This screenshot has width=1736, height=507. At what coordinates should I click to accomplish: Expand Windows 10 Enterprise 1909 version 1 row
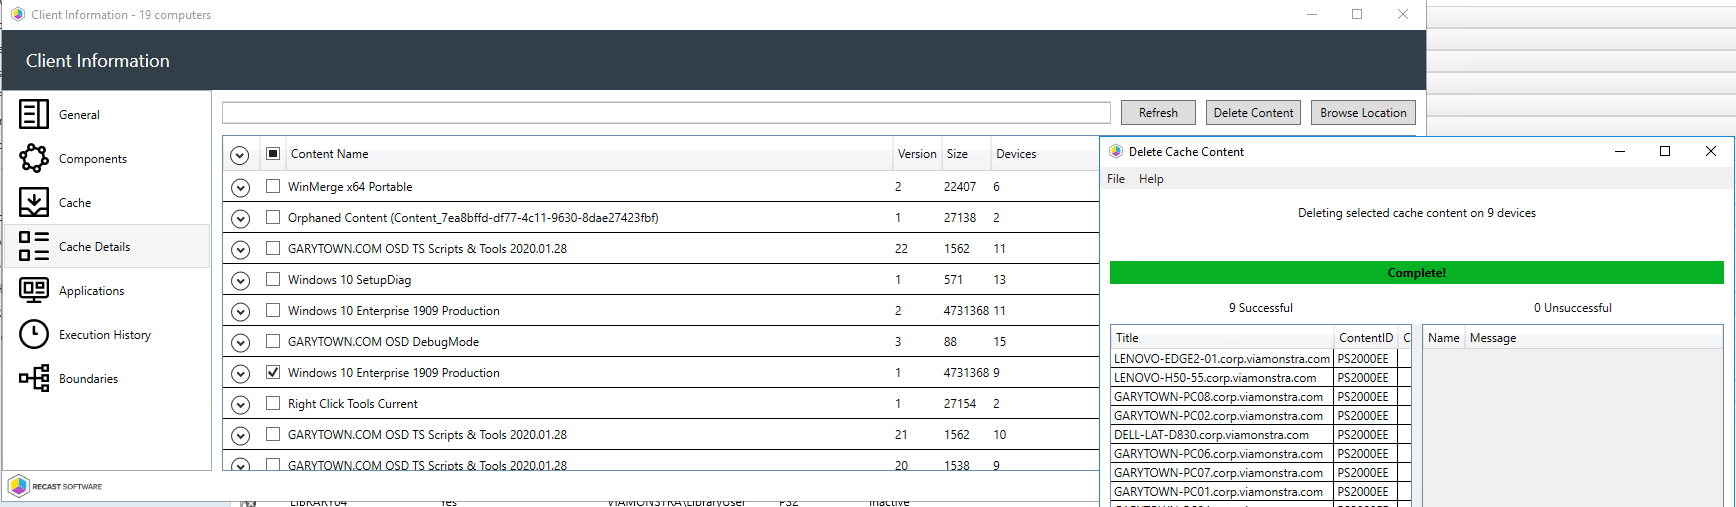(x=239, y=373)
